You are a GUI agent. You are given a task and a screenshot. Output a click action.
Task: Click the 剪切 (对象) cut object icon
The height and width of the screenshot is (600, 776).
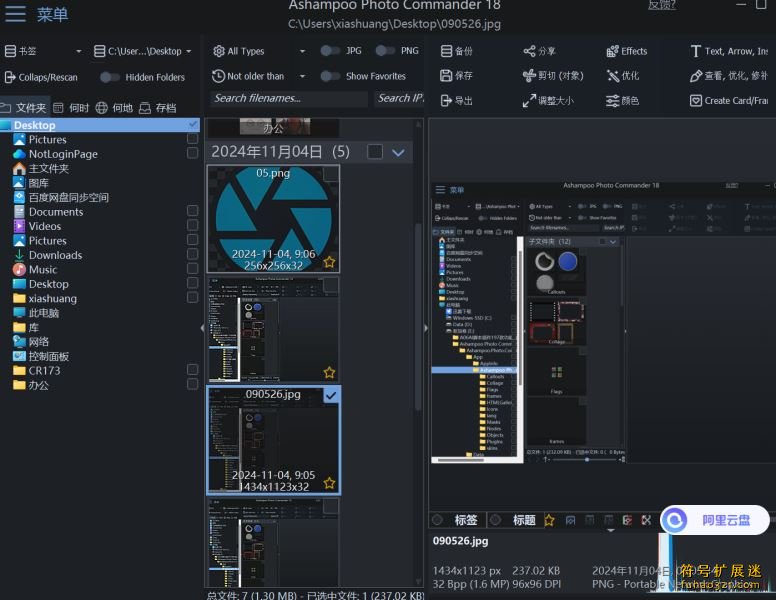click(530, 76)
